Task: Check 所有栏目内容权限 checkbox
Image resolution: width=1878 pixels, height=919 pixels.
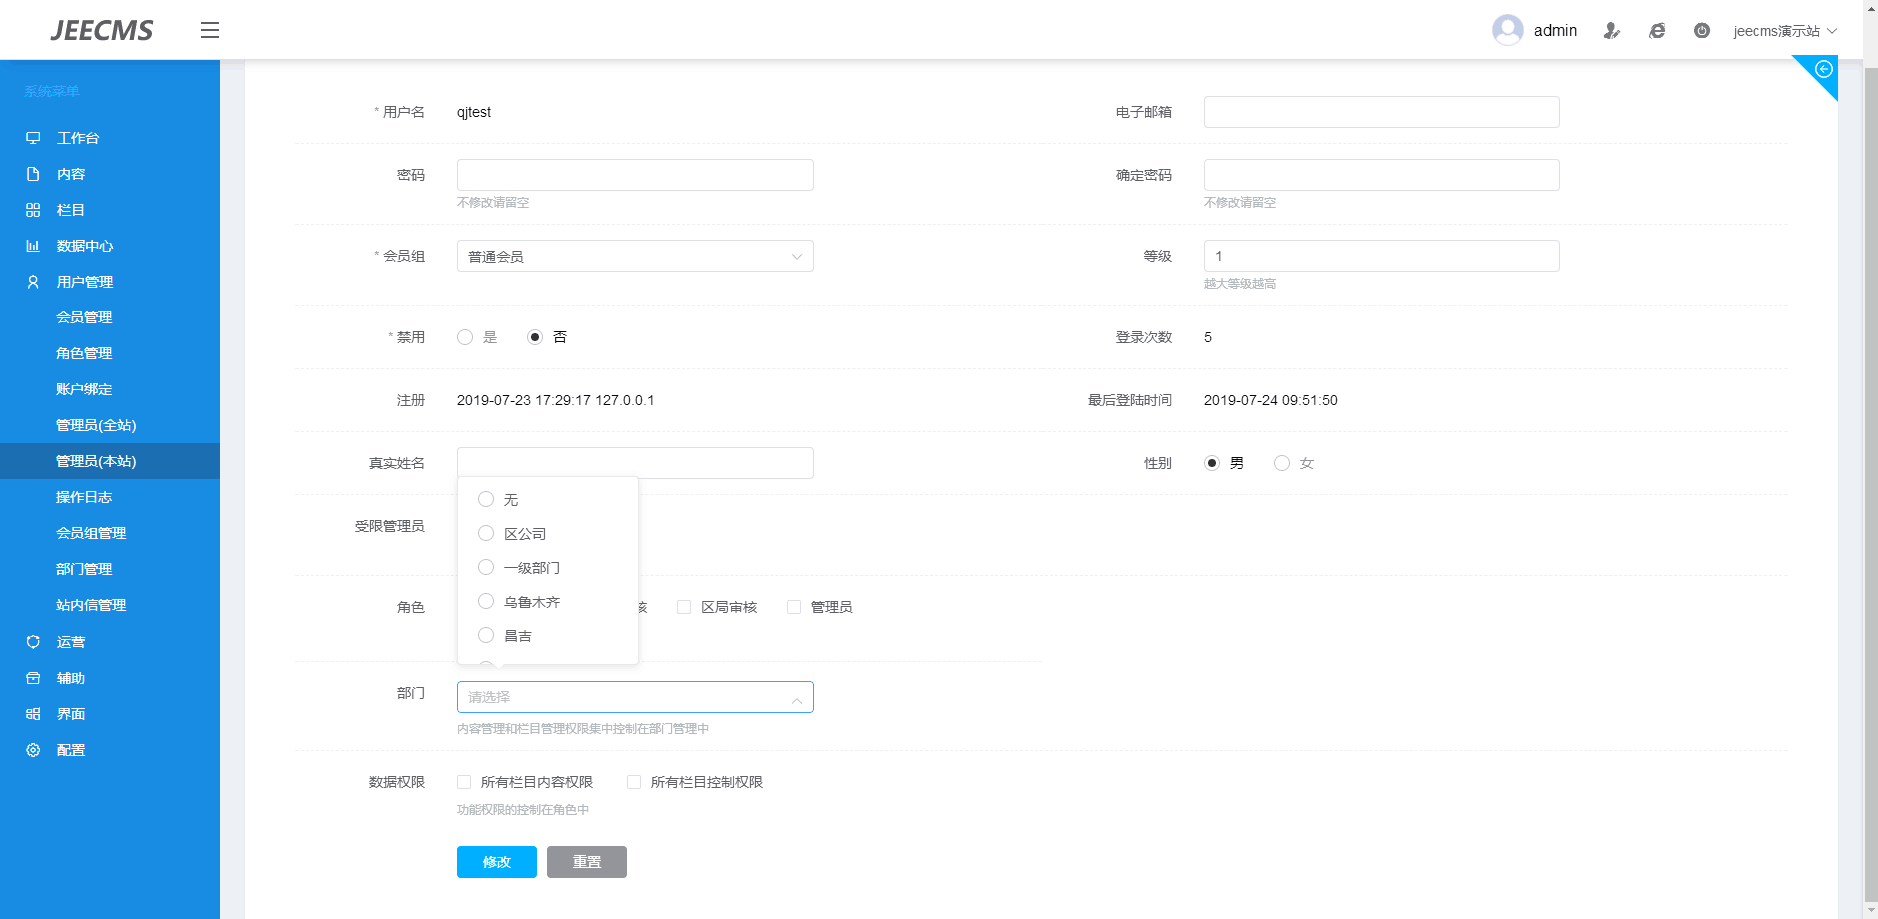Action: coord(464,782)
